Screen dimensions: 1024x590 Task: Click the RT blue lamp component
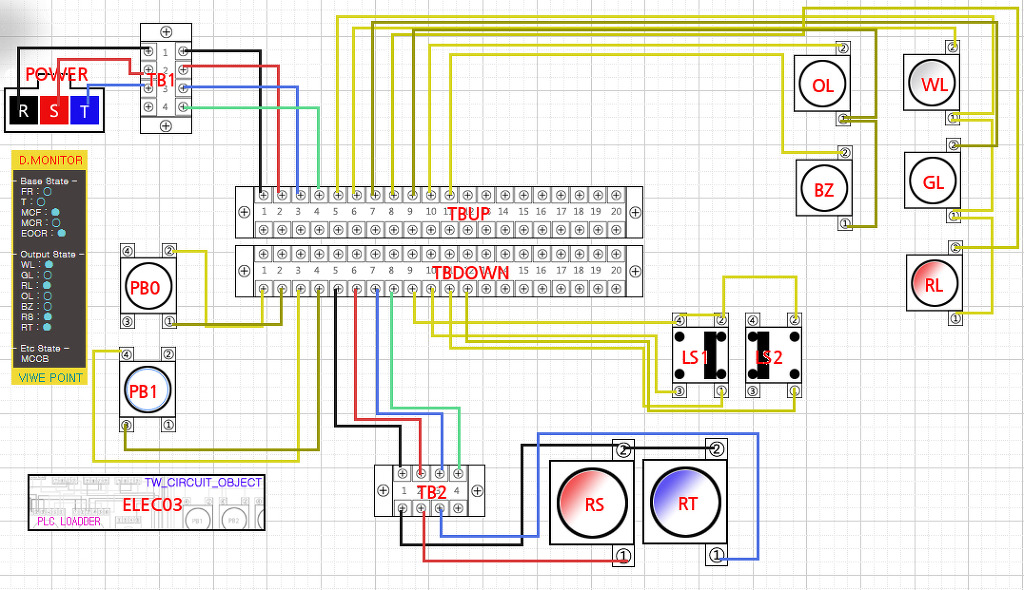(686, 502)
